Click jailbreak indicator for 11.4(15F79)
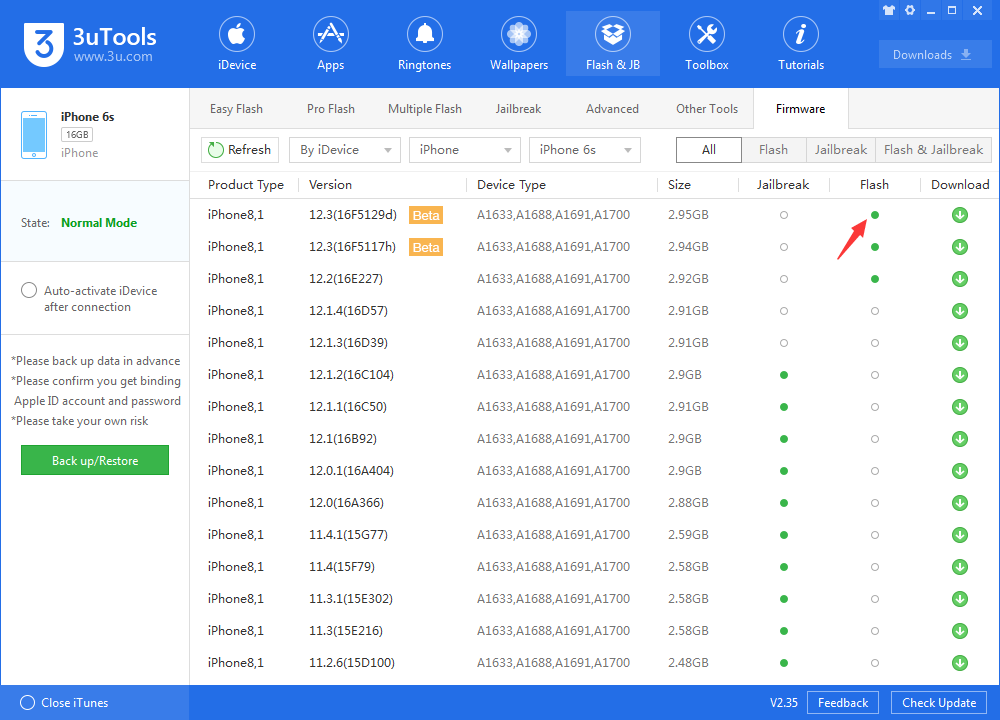The height and width of the screenshot is (720, 1000). pos(784,566)
